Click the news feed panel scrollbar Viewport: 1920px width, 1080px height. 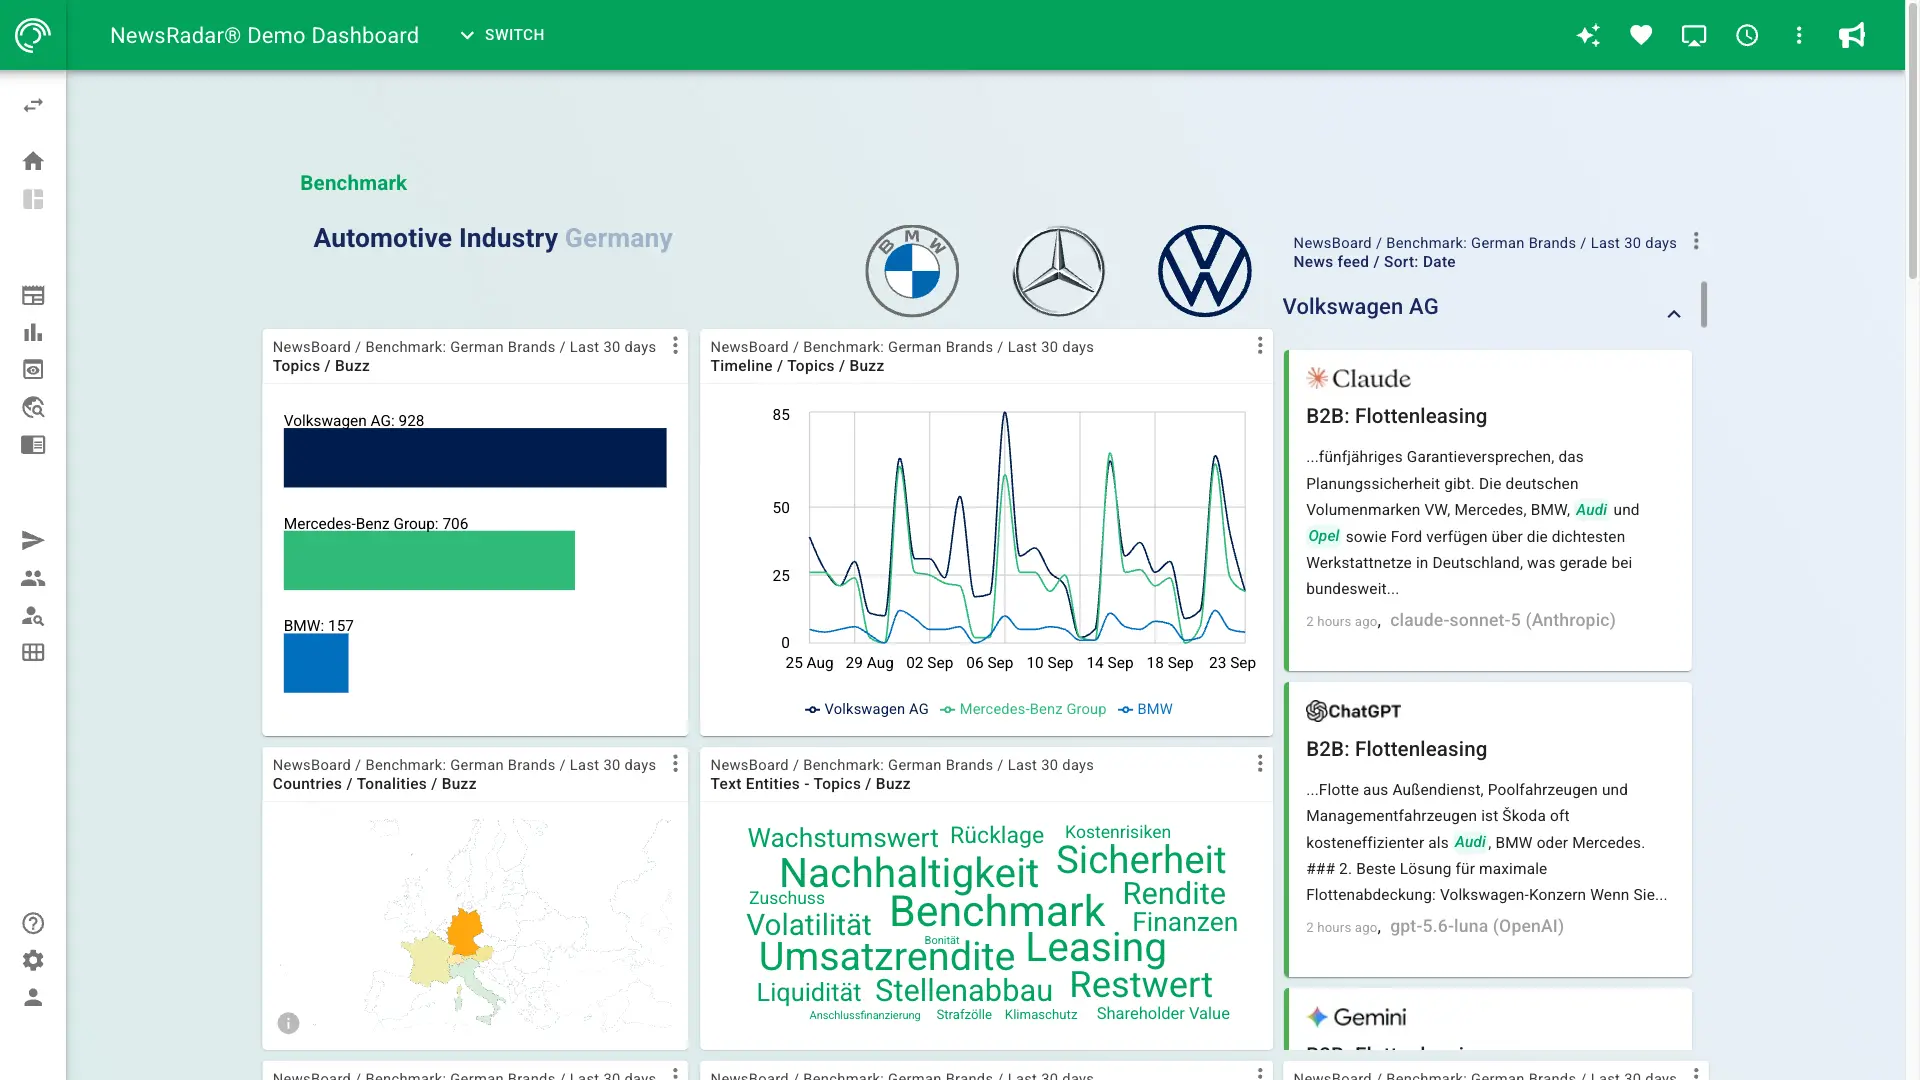point(1704,304)
